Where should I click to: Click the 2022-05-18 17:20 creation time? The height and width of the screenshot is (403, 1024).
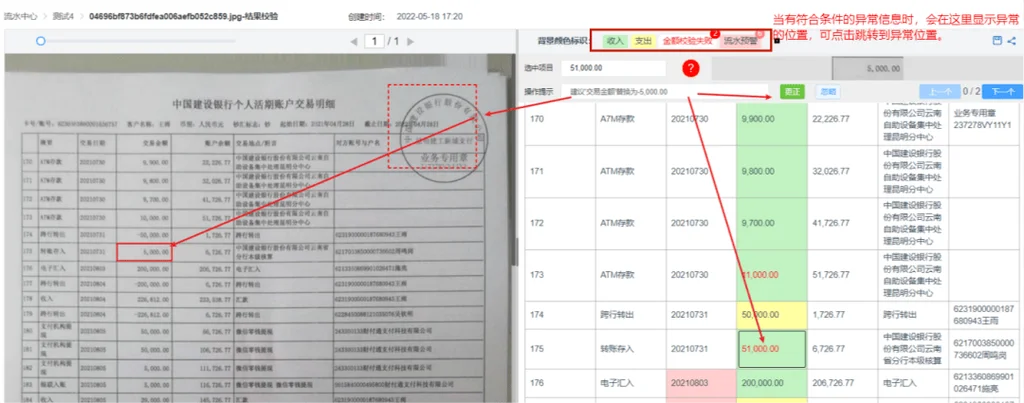tap(428, 16)
